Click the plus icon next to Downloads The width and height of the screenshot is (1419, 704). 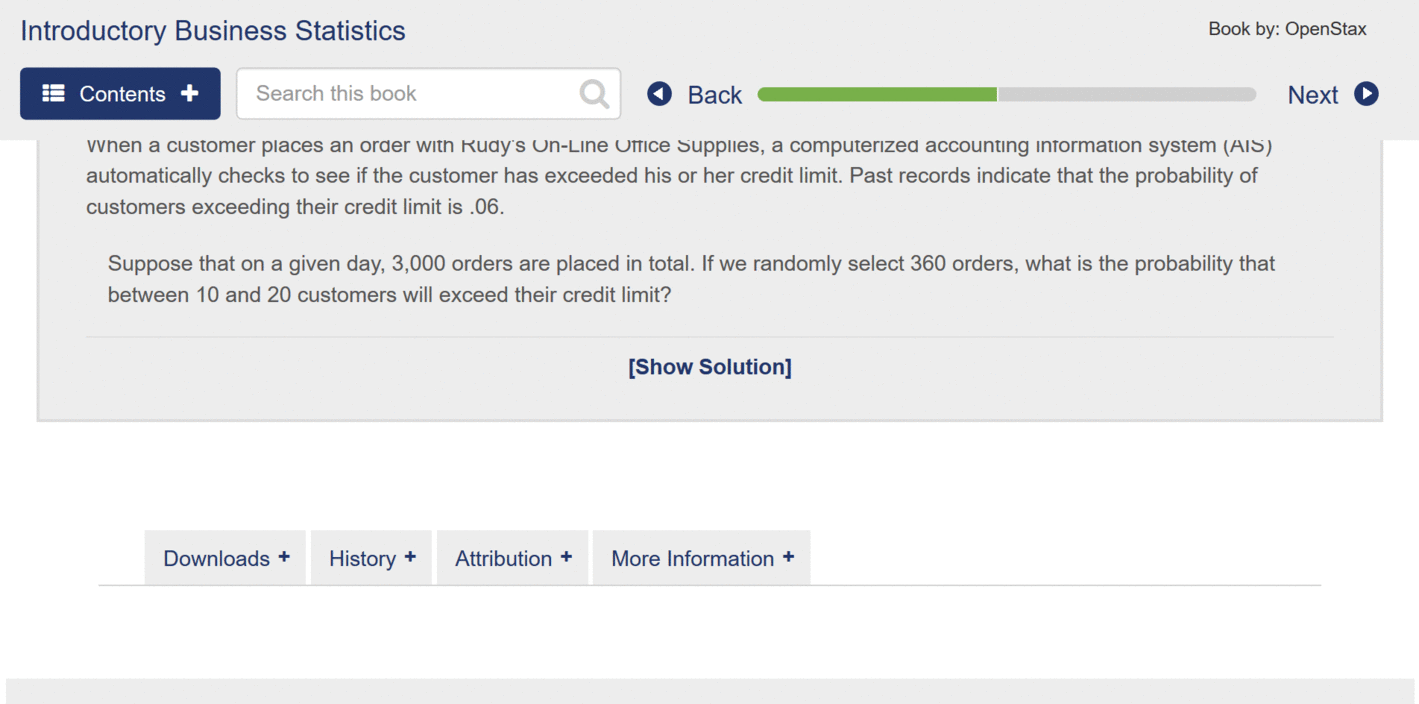pos(284,558)
